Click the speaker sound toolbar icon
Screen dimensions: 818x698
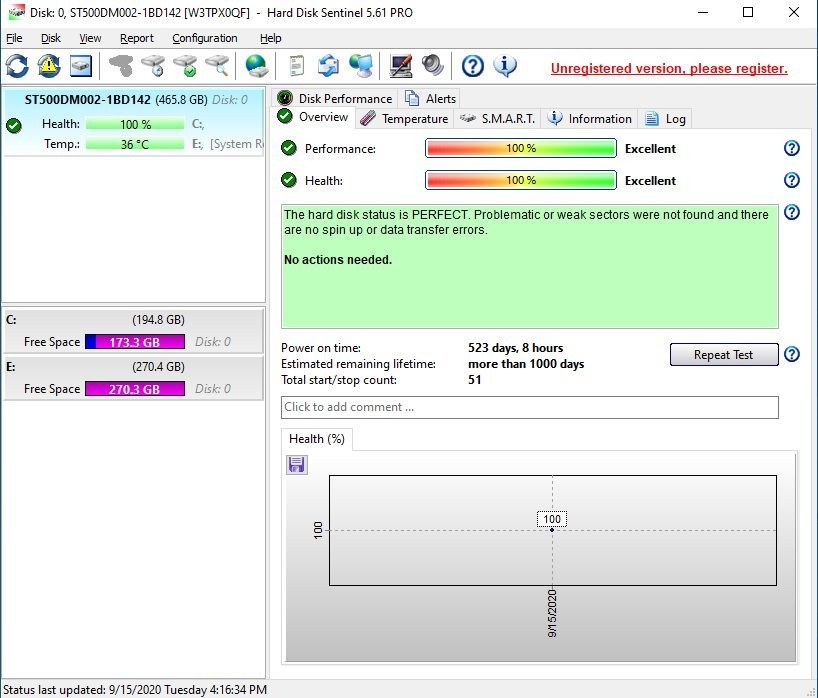(x=432, y=66)
